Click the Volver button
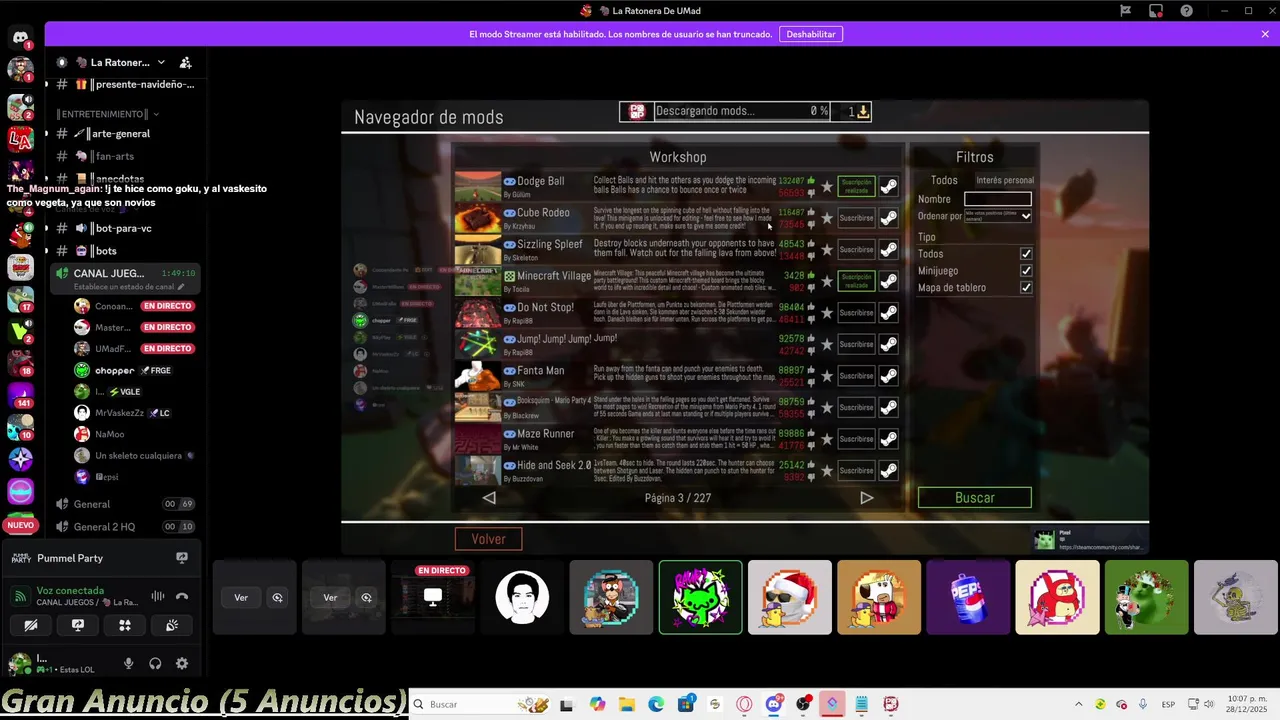 coord(488,539)
